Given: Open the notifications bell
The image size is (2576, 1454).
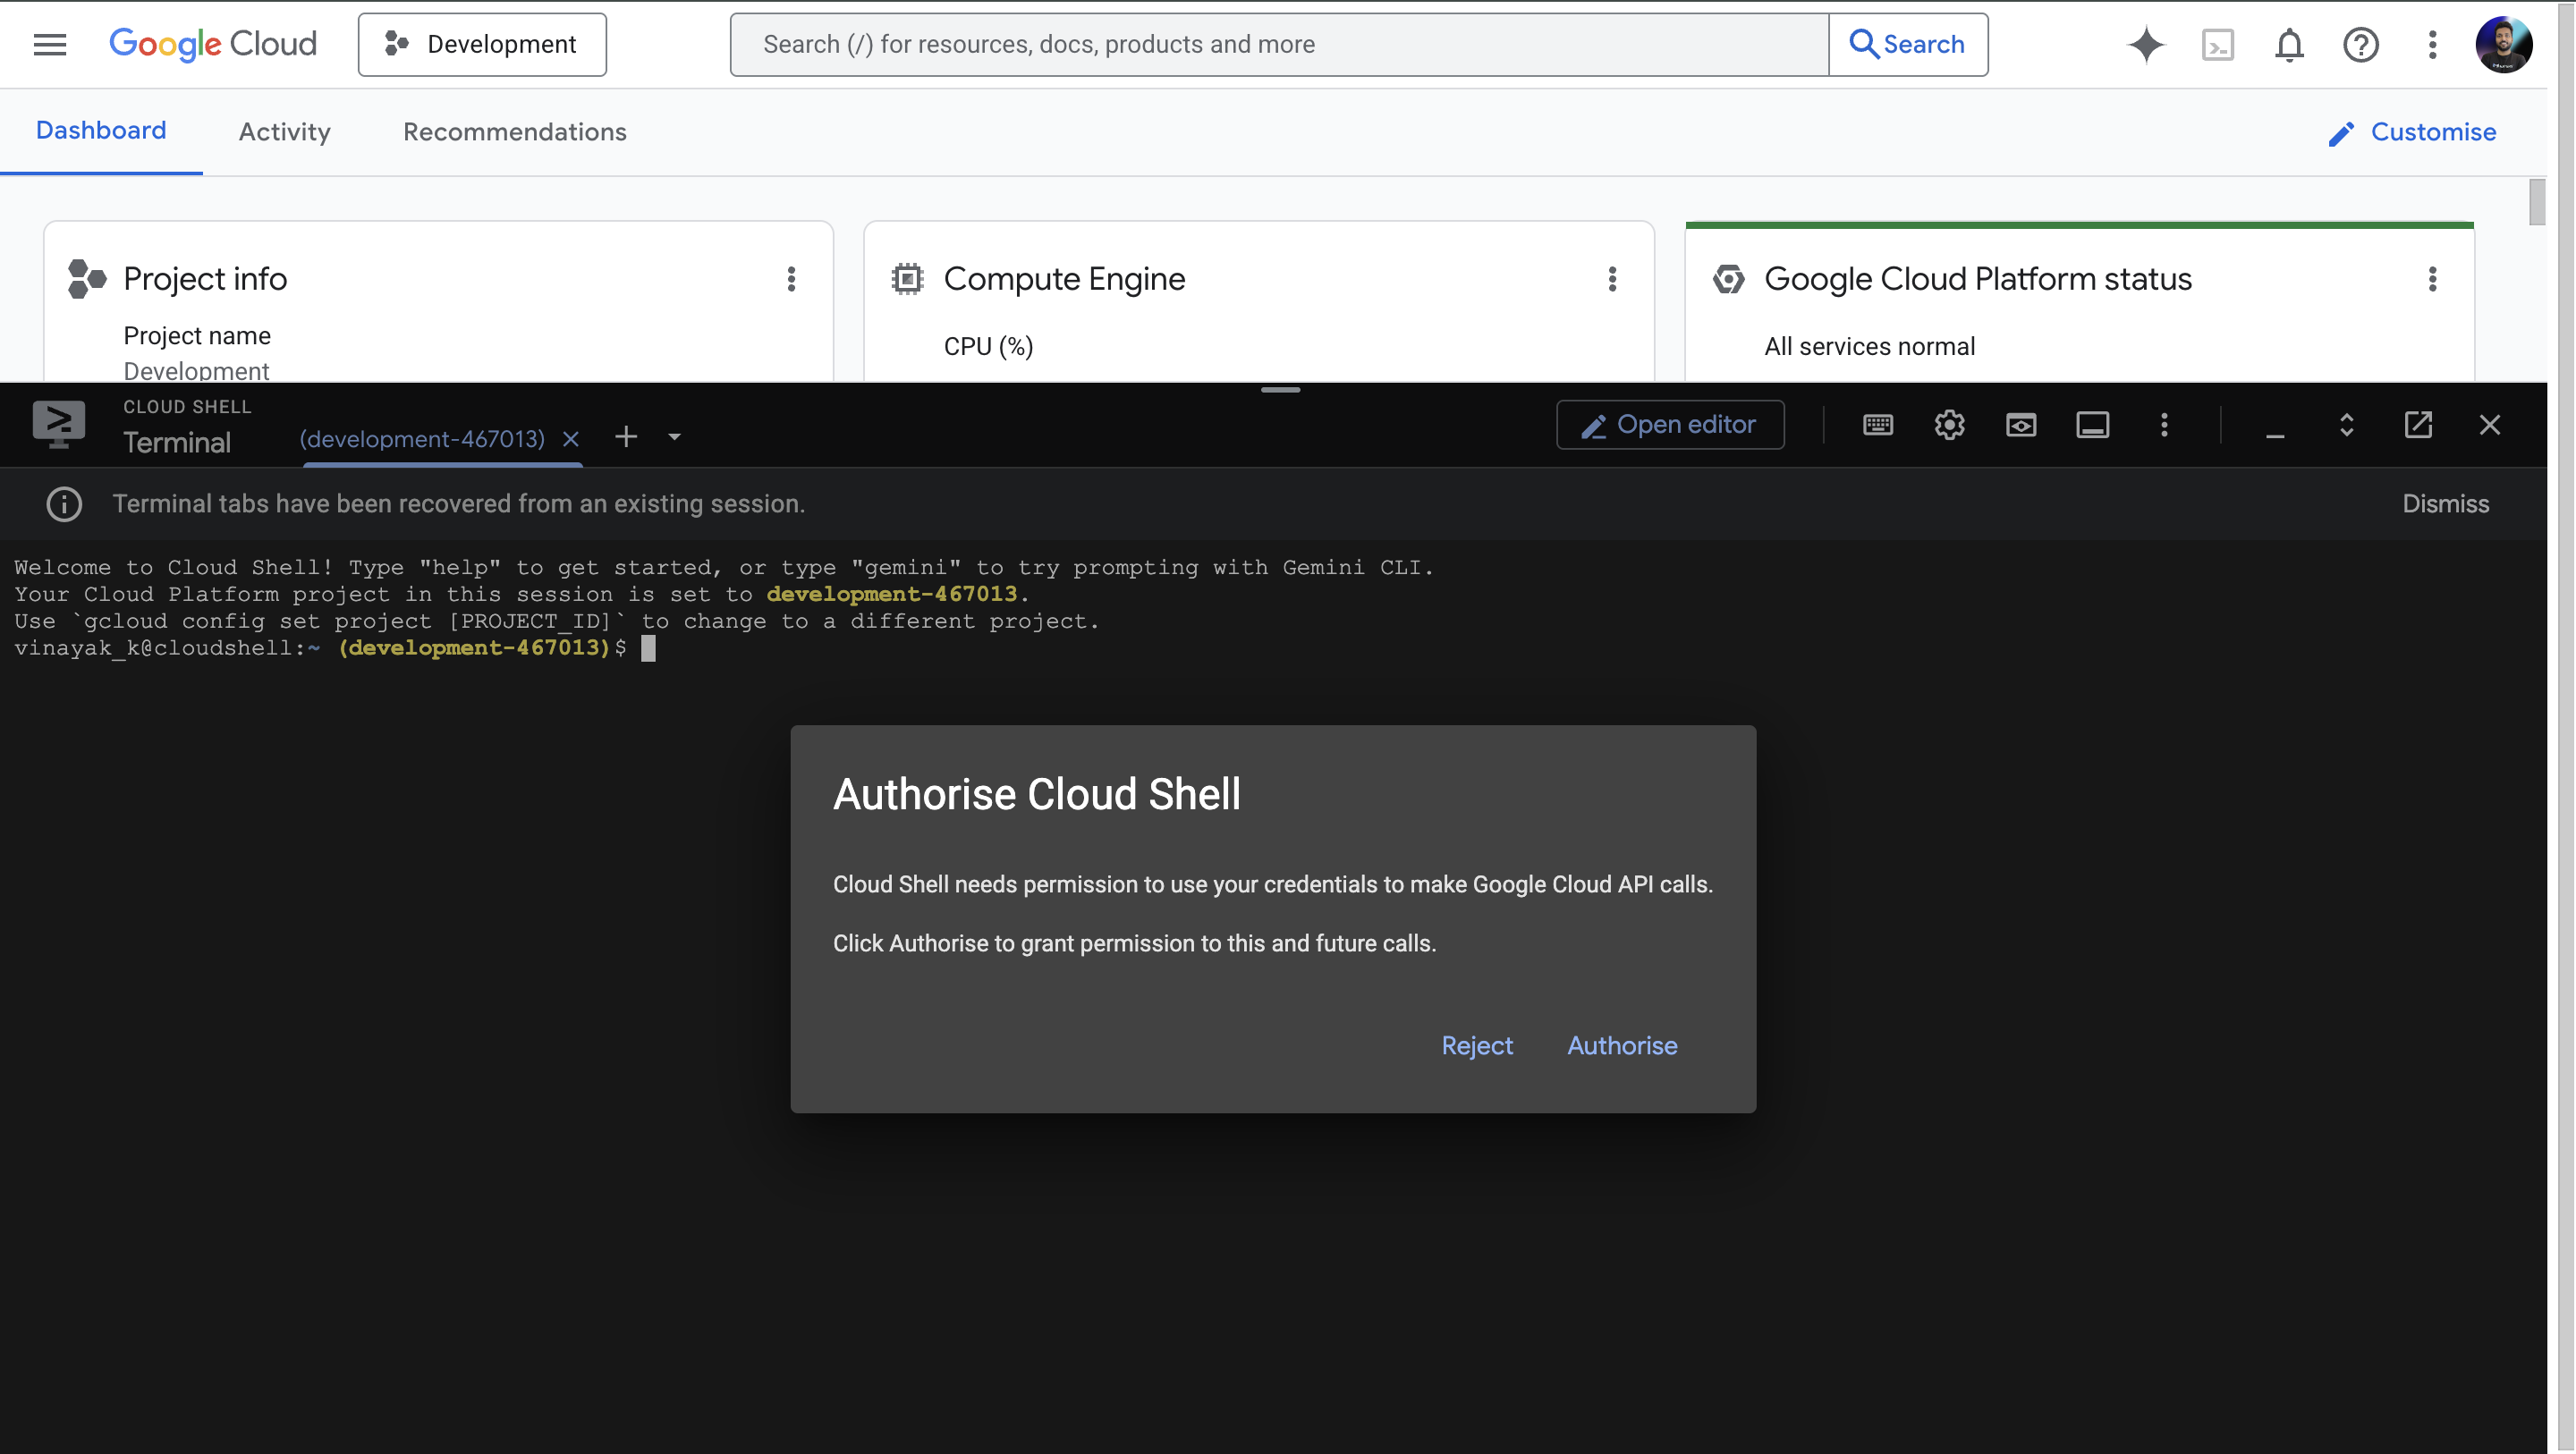Looking at the screenshot, I should point(2289,44).
